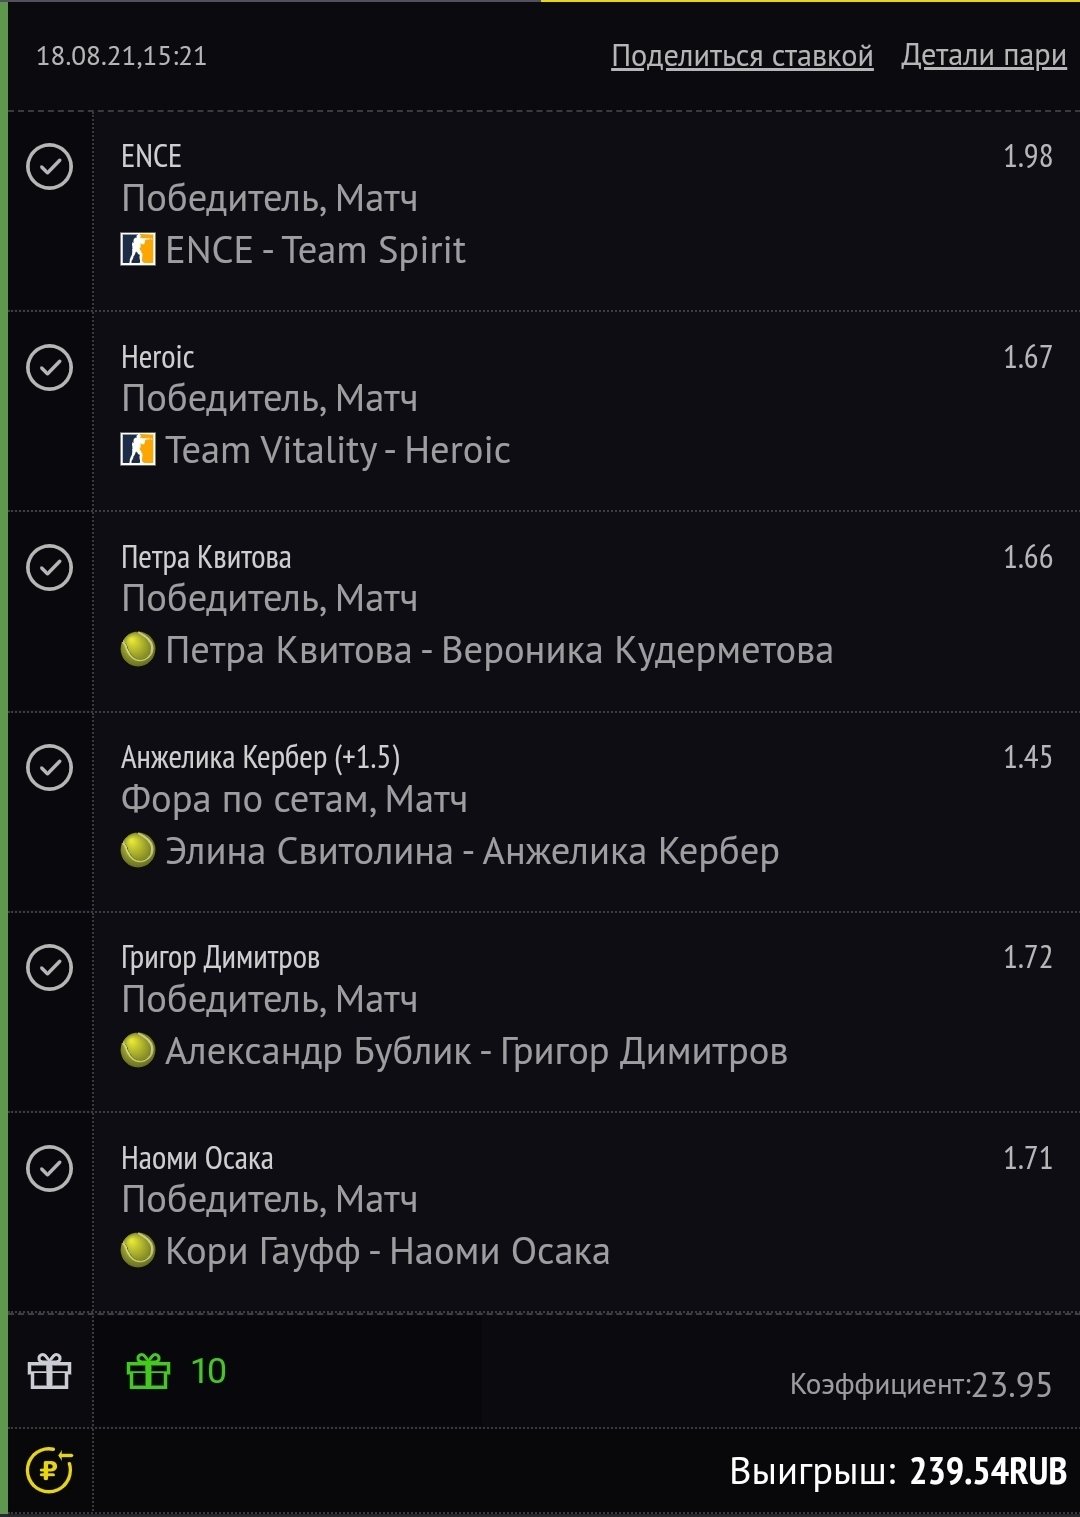The height and width of the screenshot is (1517, 1080).
Task: Click the checkmark circle for the Naomi Osaka bet
Action: tap(49, 1168)
